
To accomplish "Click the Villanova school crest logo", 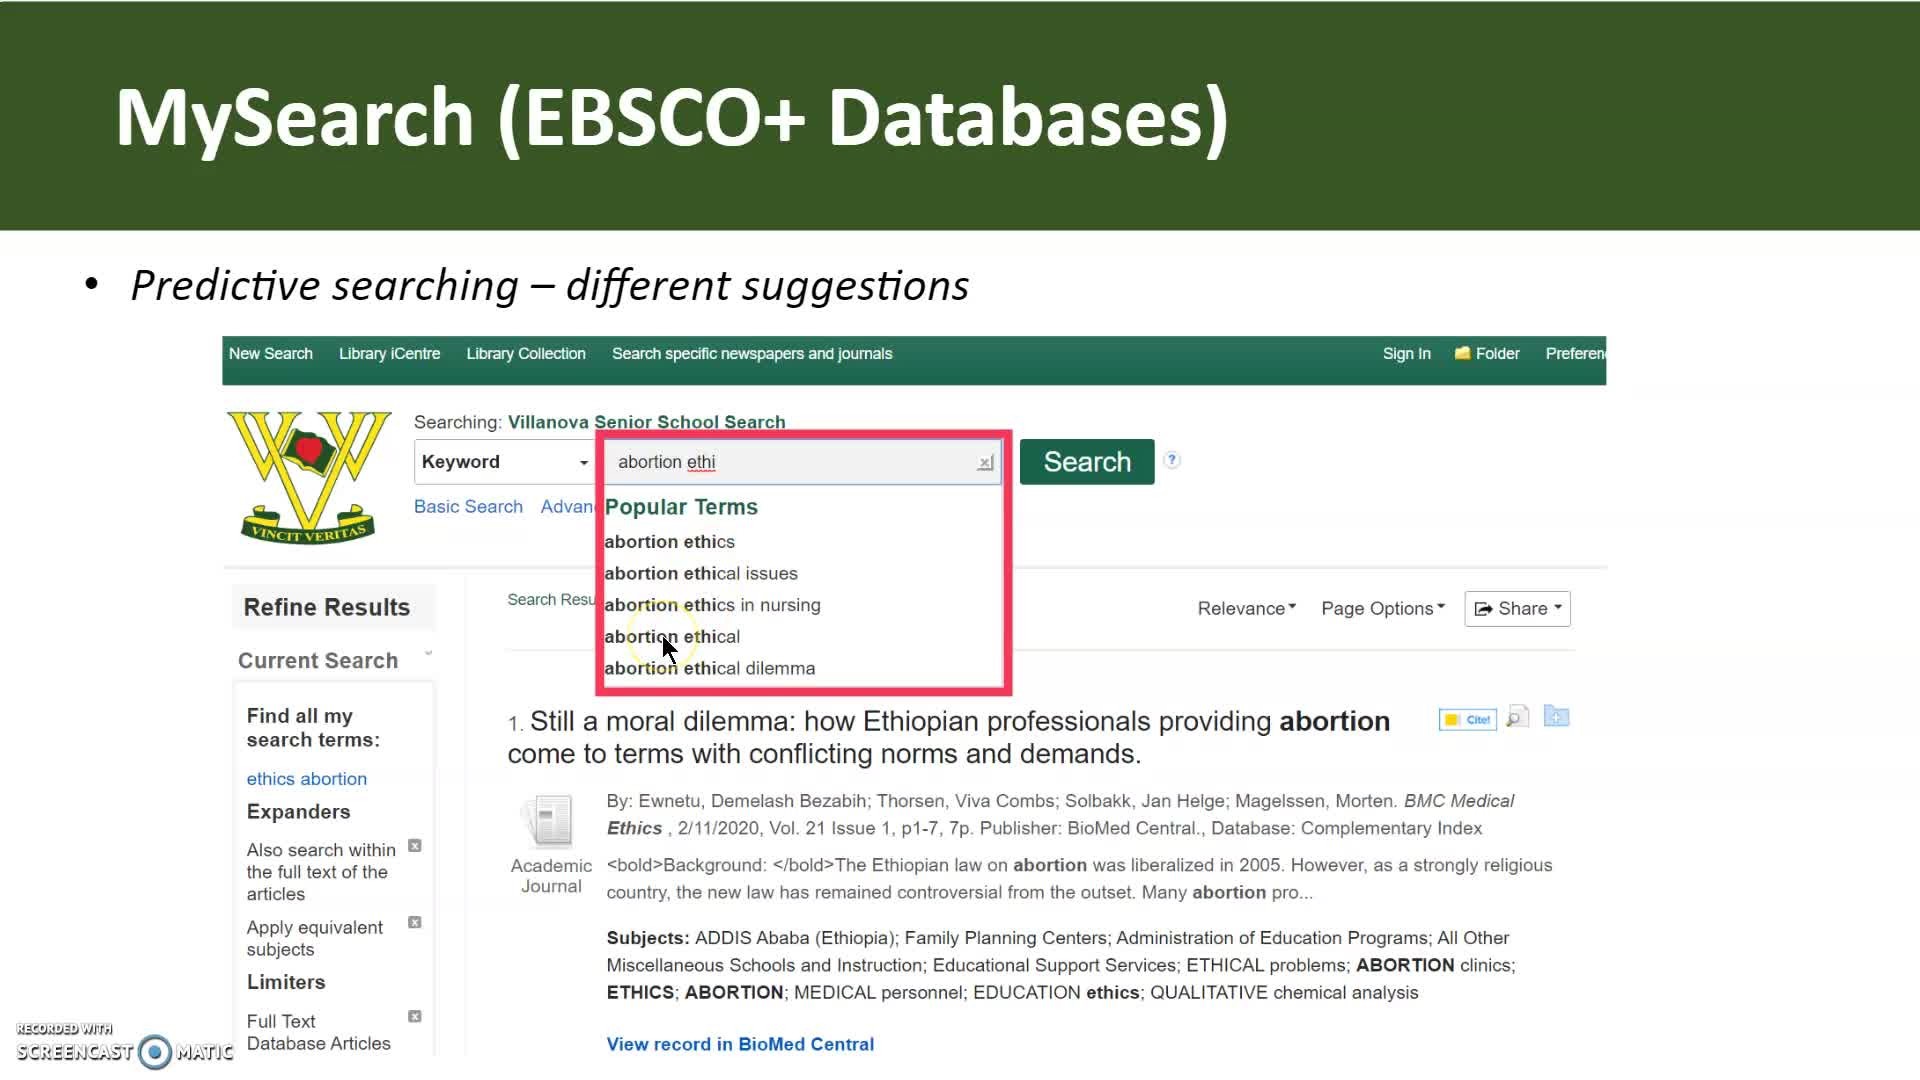I will (308, 476).
